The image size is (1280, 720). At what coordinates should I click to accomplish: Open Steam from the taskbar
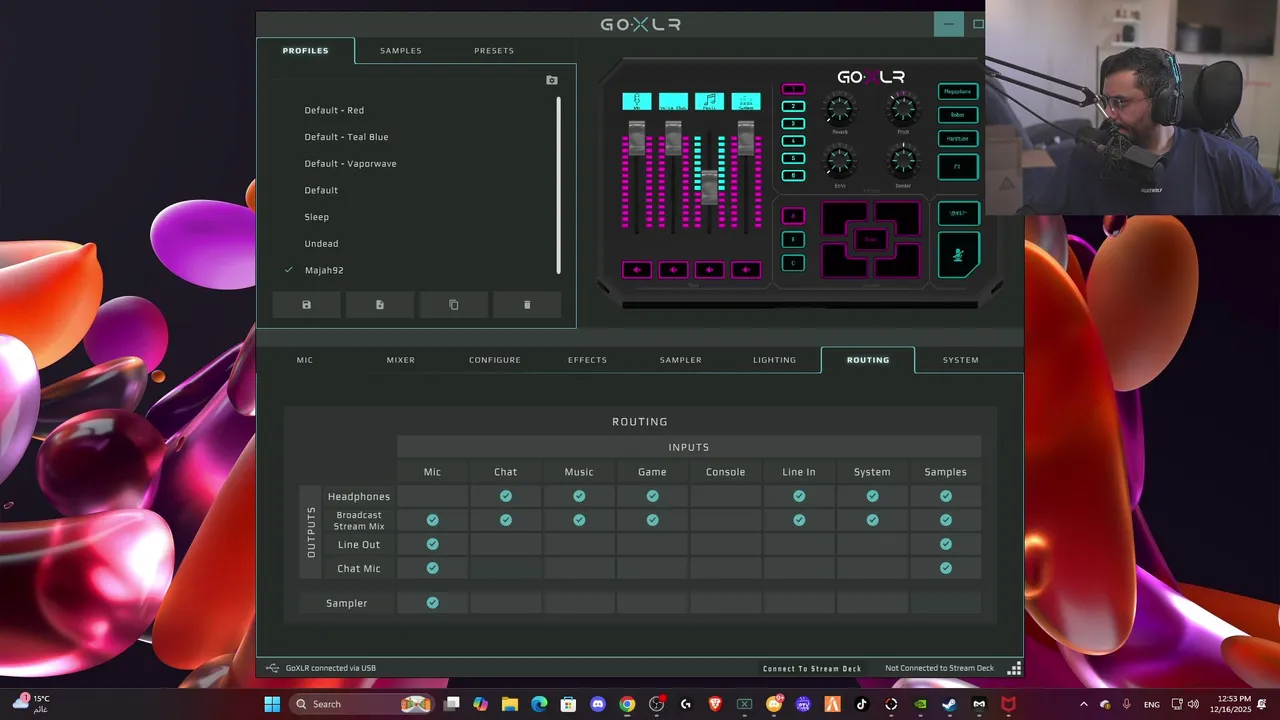coord(949,704)
